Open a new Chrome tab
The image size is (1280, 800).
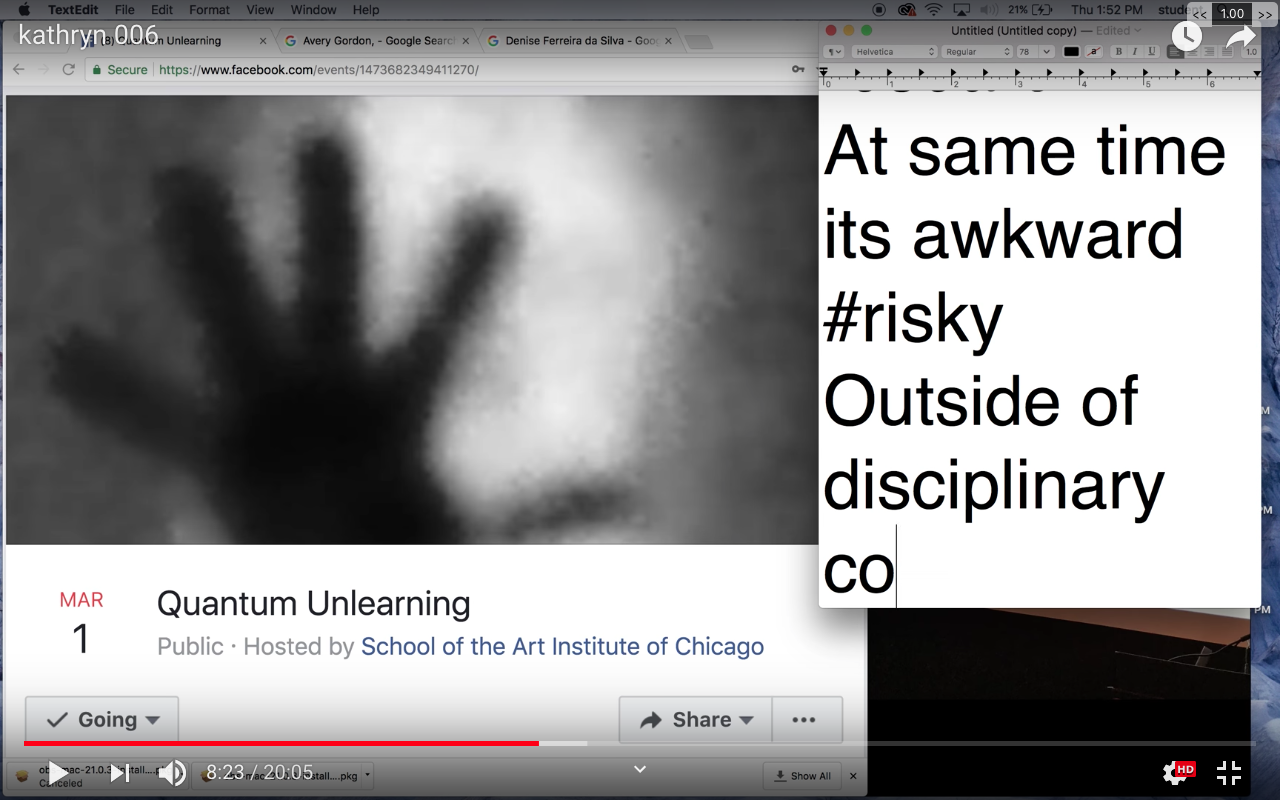(x=699, y=41)
